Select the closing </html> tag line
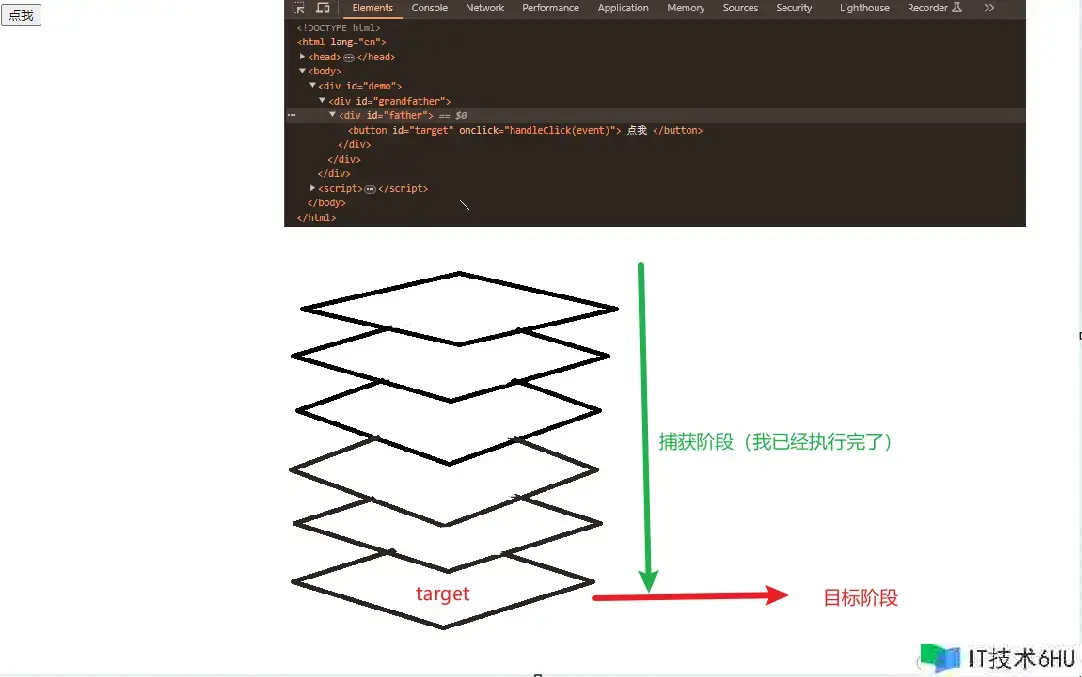Viewport: 1082px width, 677px height. point(316,217)
